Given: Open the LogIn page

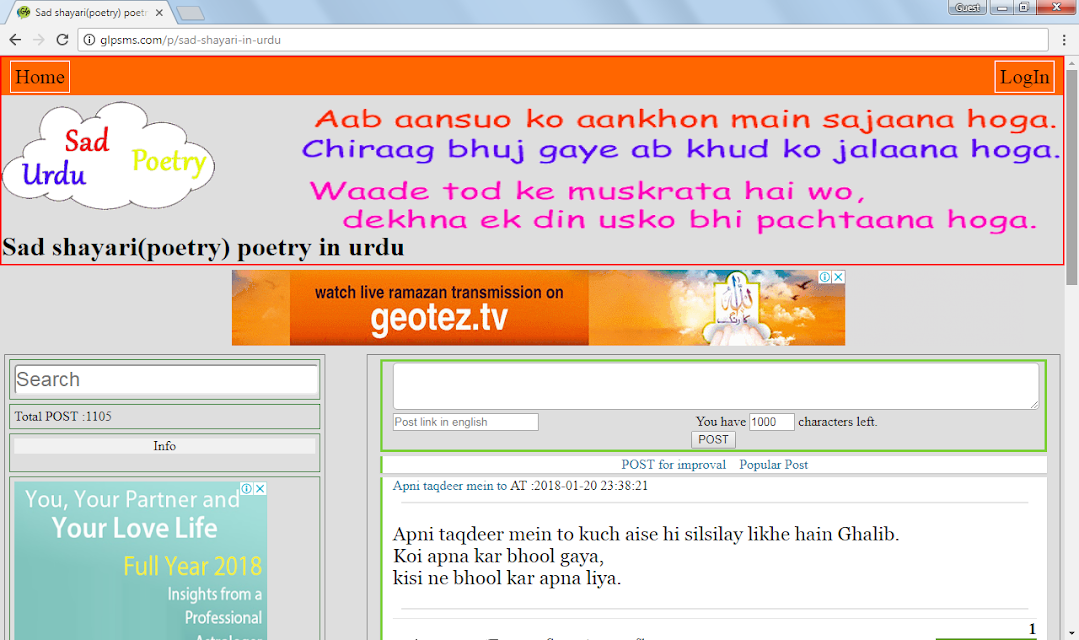Looking at the screenshot, I should point(1025,77).
